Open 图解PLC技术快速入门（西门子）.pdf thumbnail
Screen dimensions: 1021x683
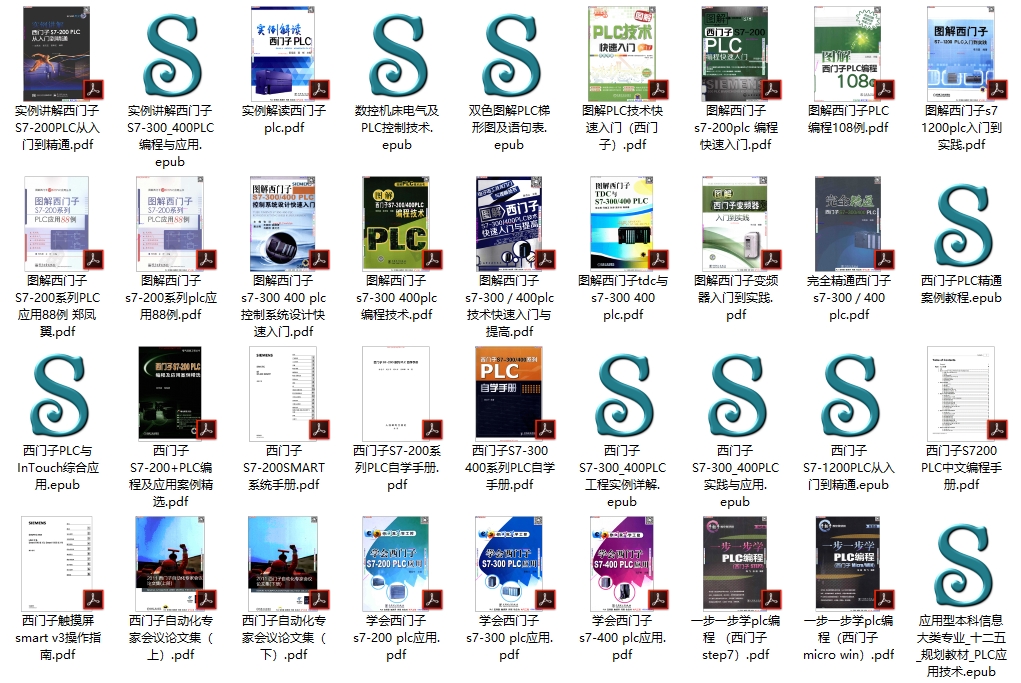point(622,55)
